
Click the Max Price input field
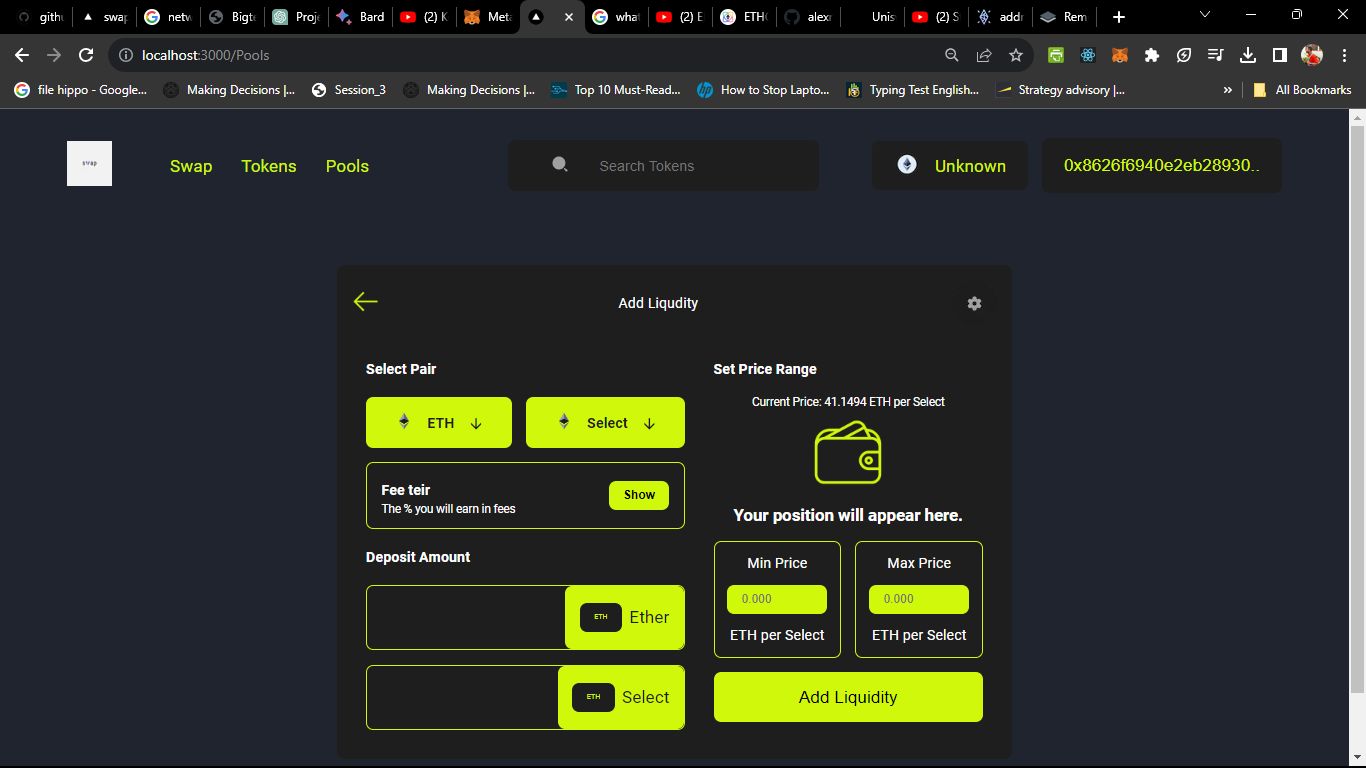point(919,599)
